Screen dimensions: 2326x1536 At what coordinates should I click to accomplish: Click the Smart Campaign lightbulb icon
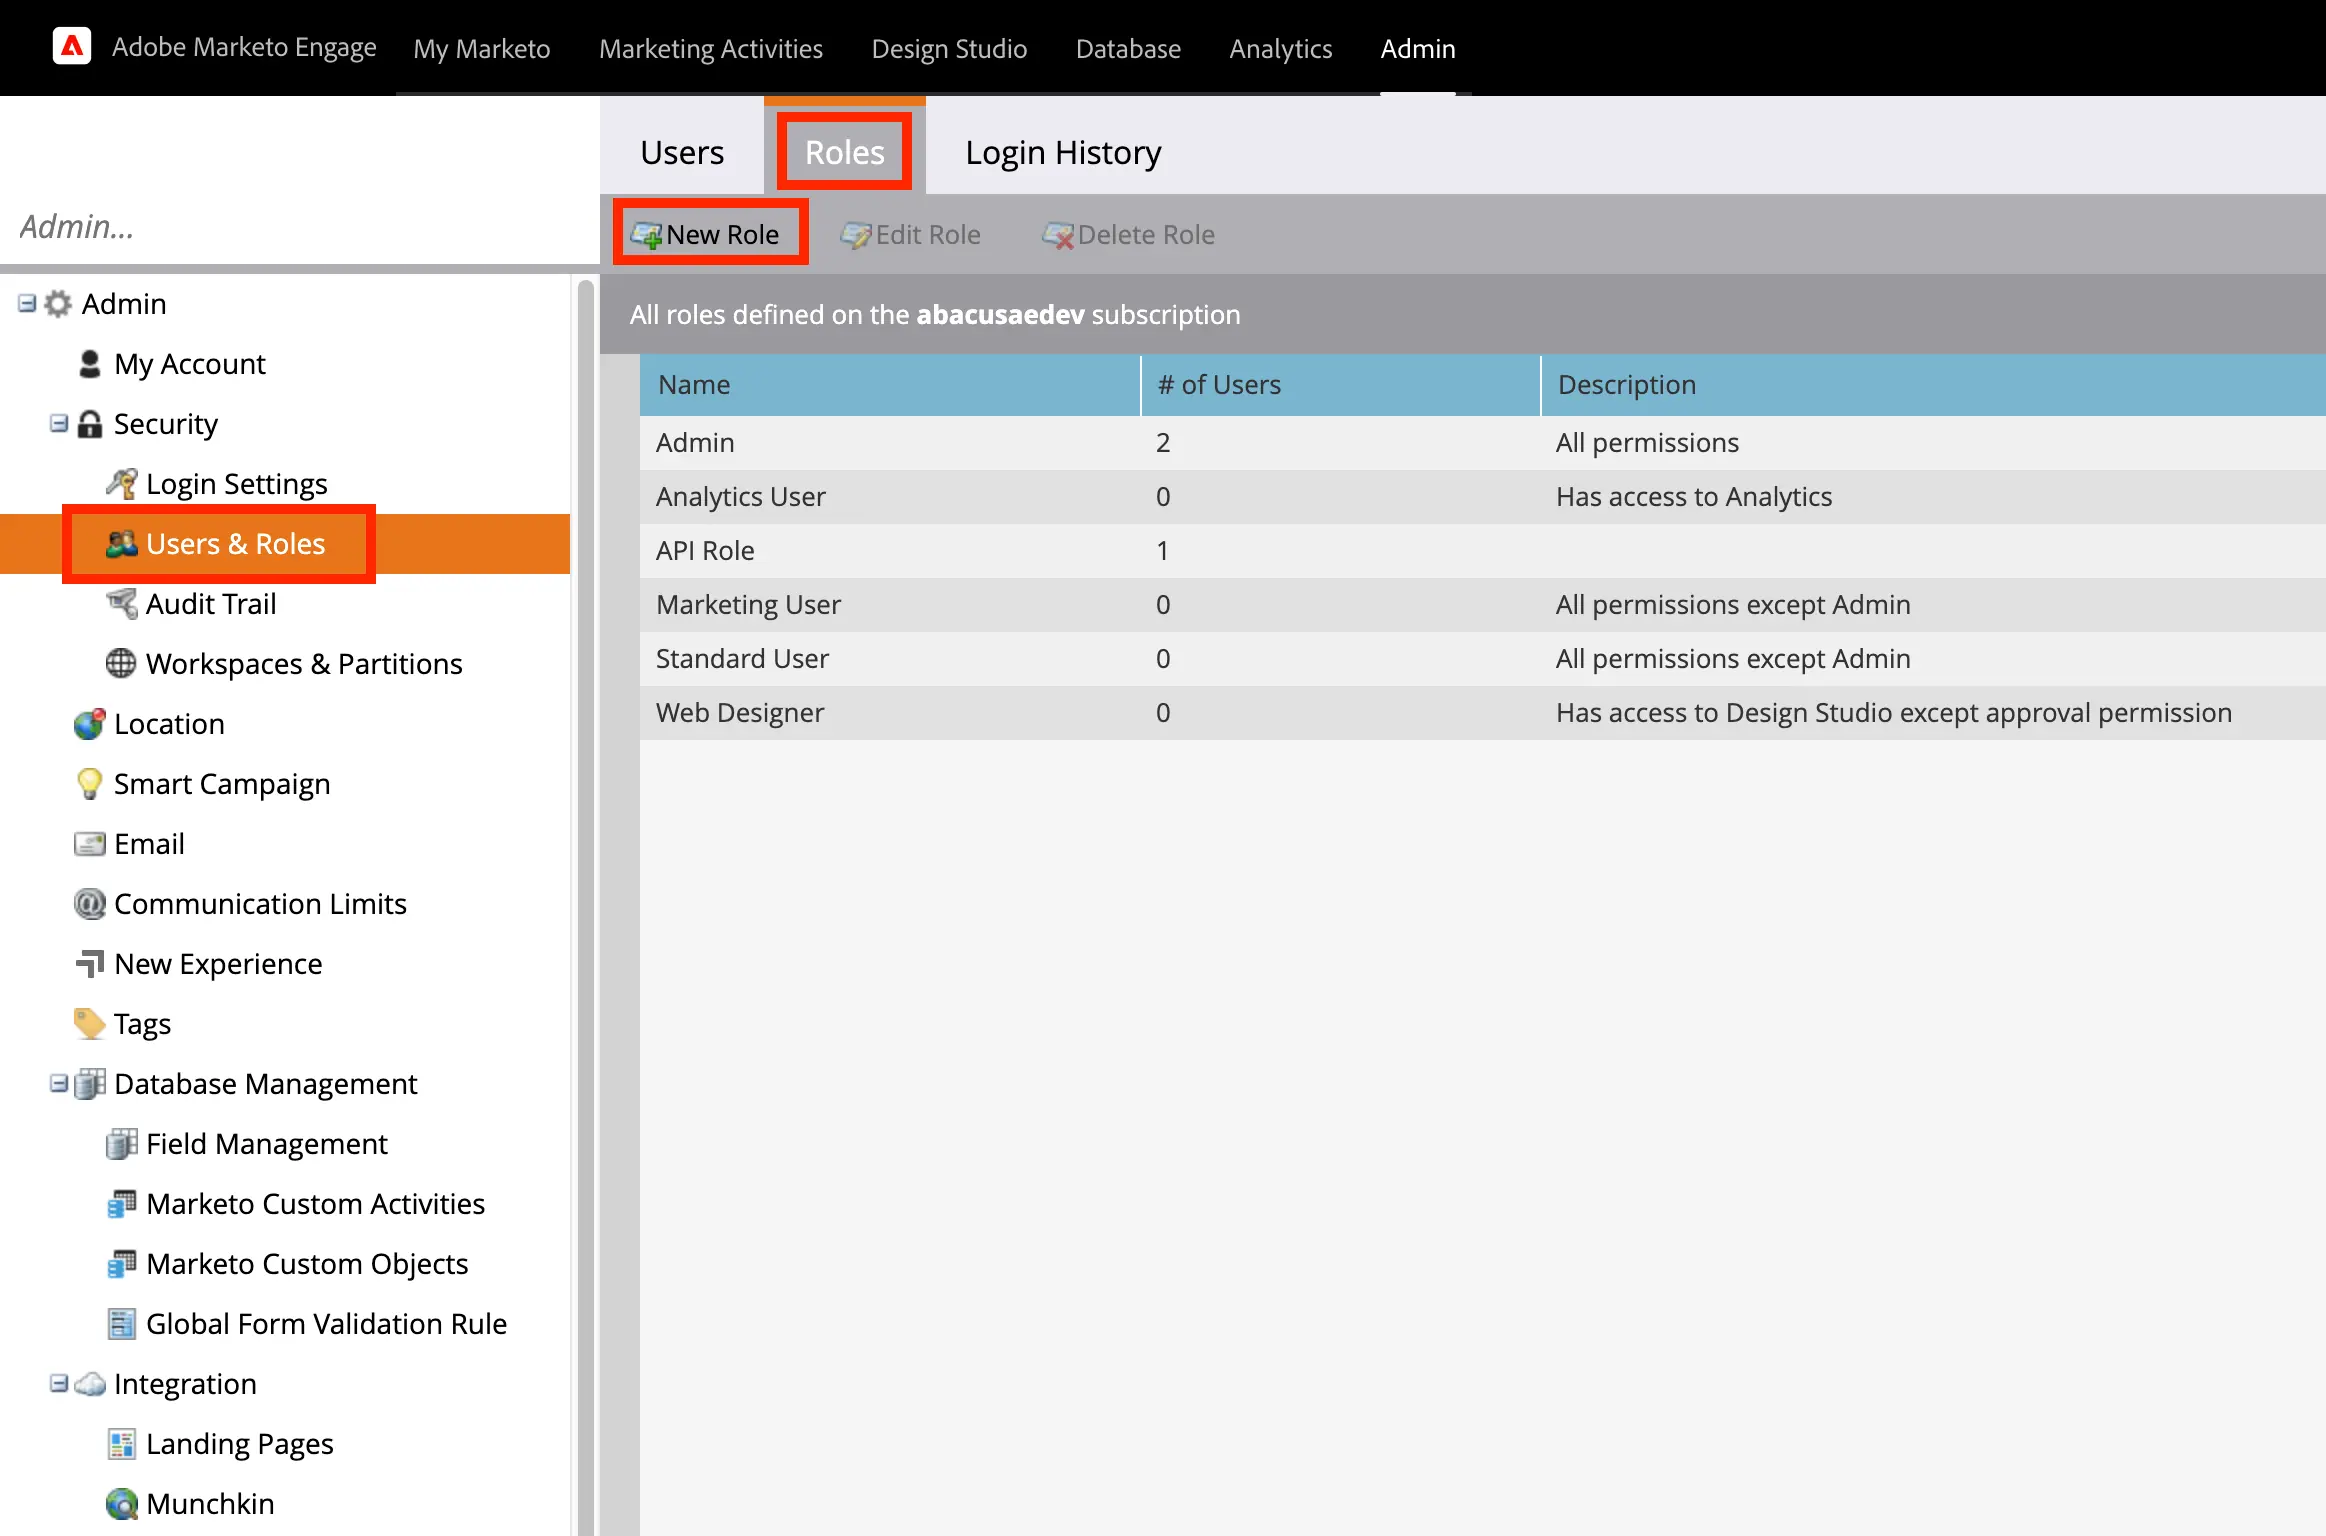(89, 784)
